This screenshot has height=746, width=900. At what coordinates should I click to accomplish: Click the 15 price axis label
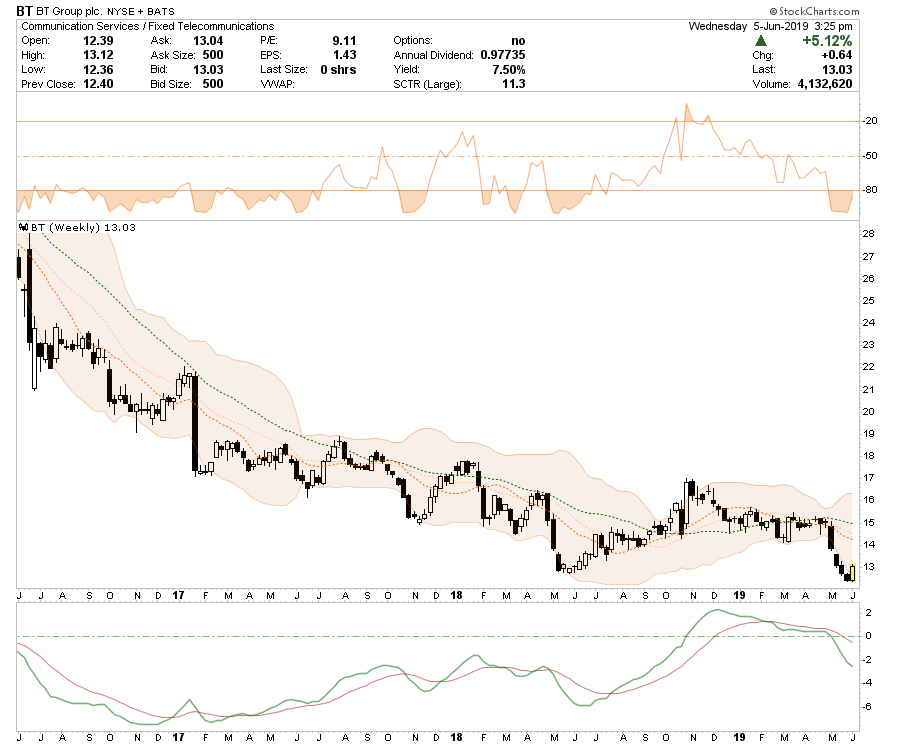[868, 522]
